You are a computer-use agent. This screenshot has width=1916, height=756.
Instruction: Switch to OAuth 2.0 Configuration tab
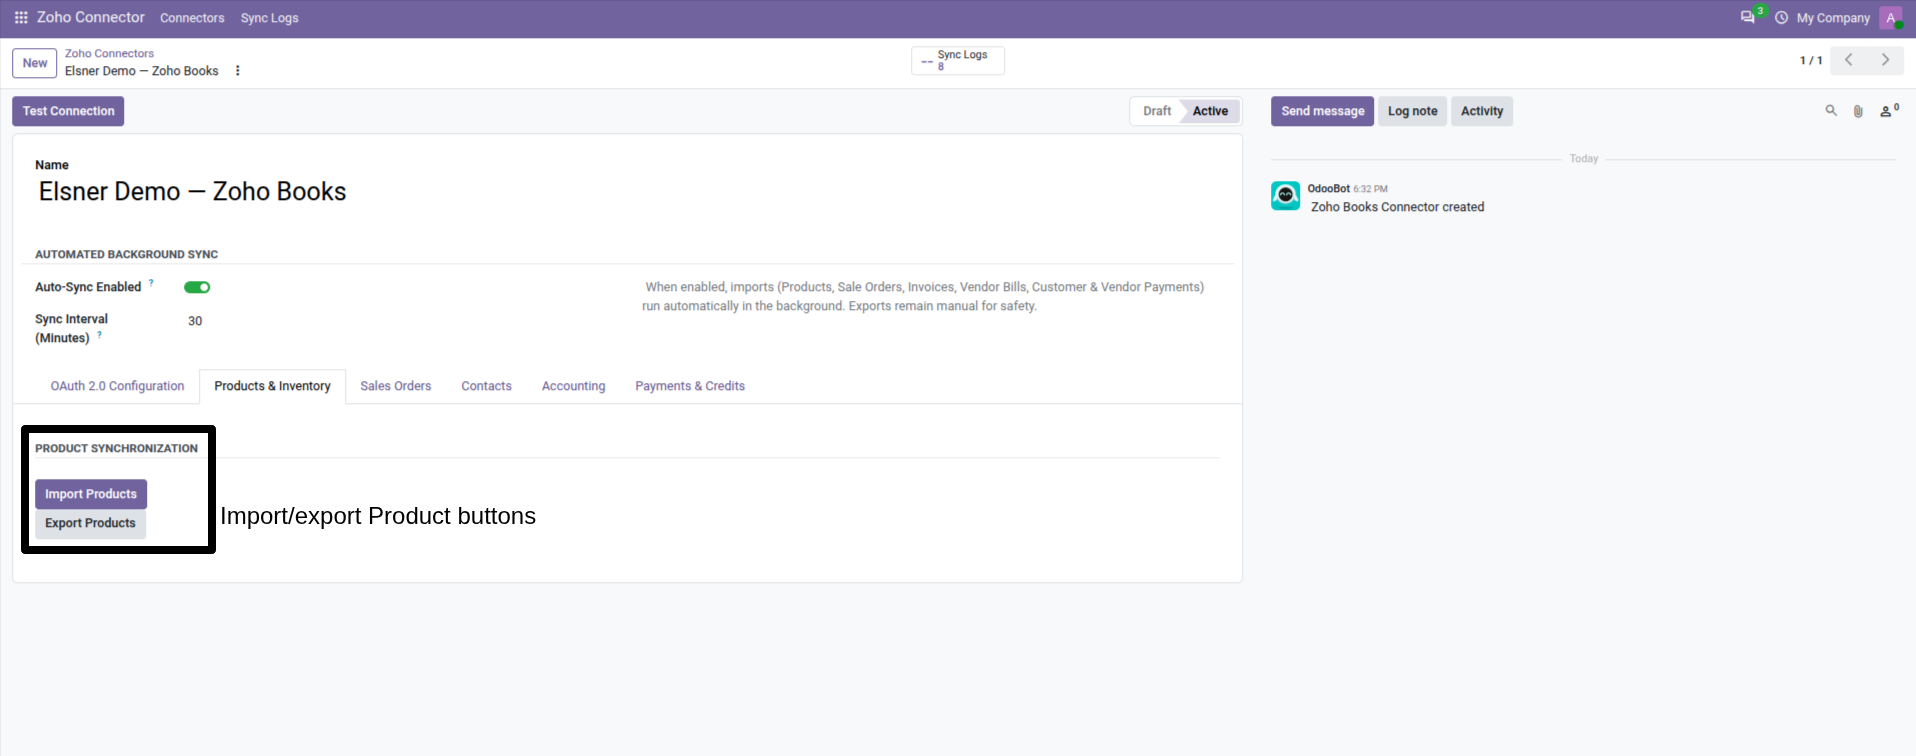coord(117,386)
